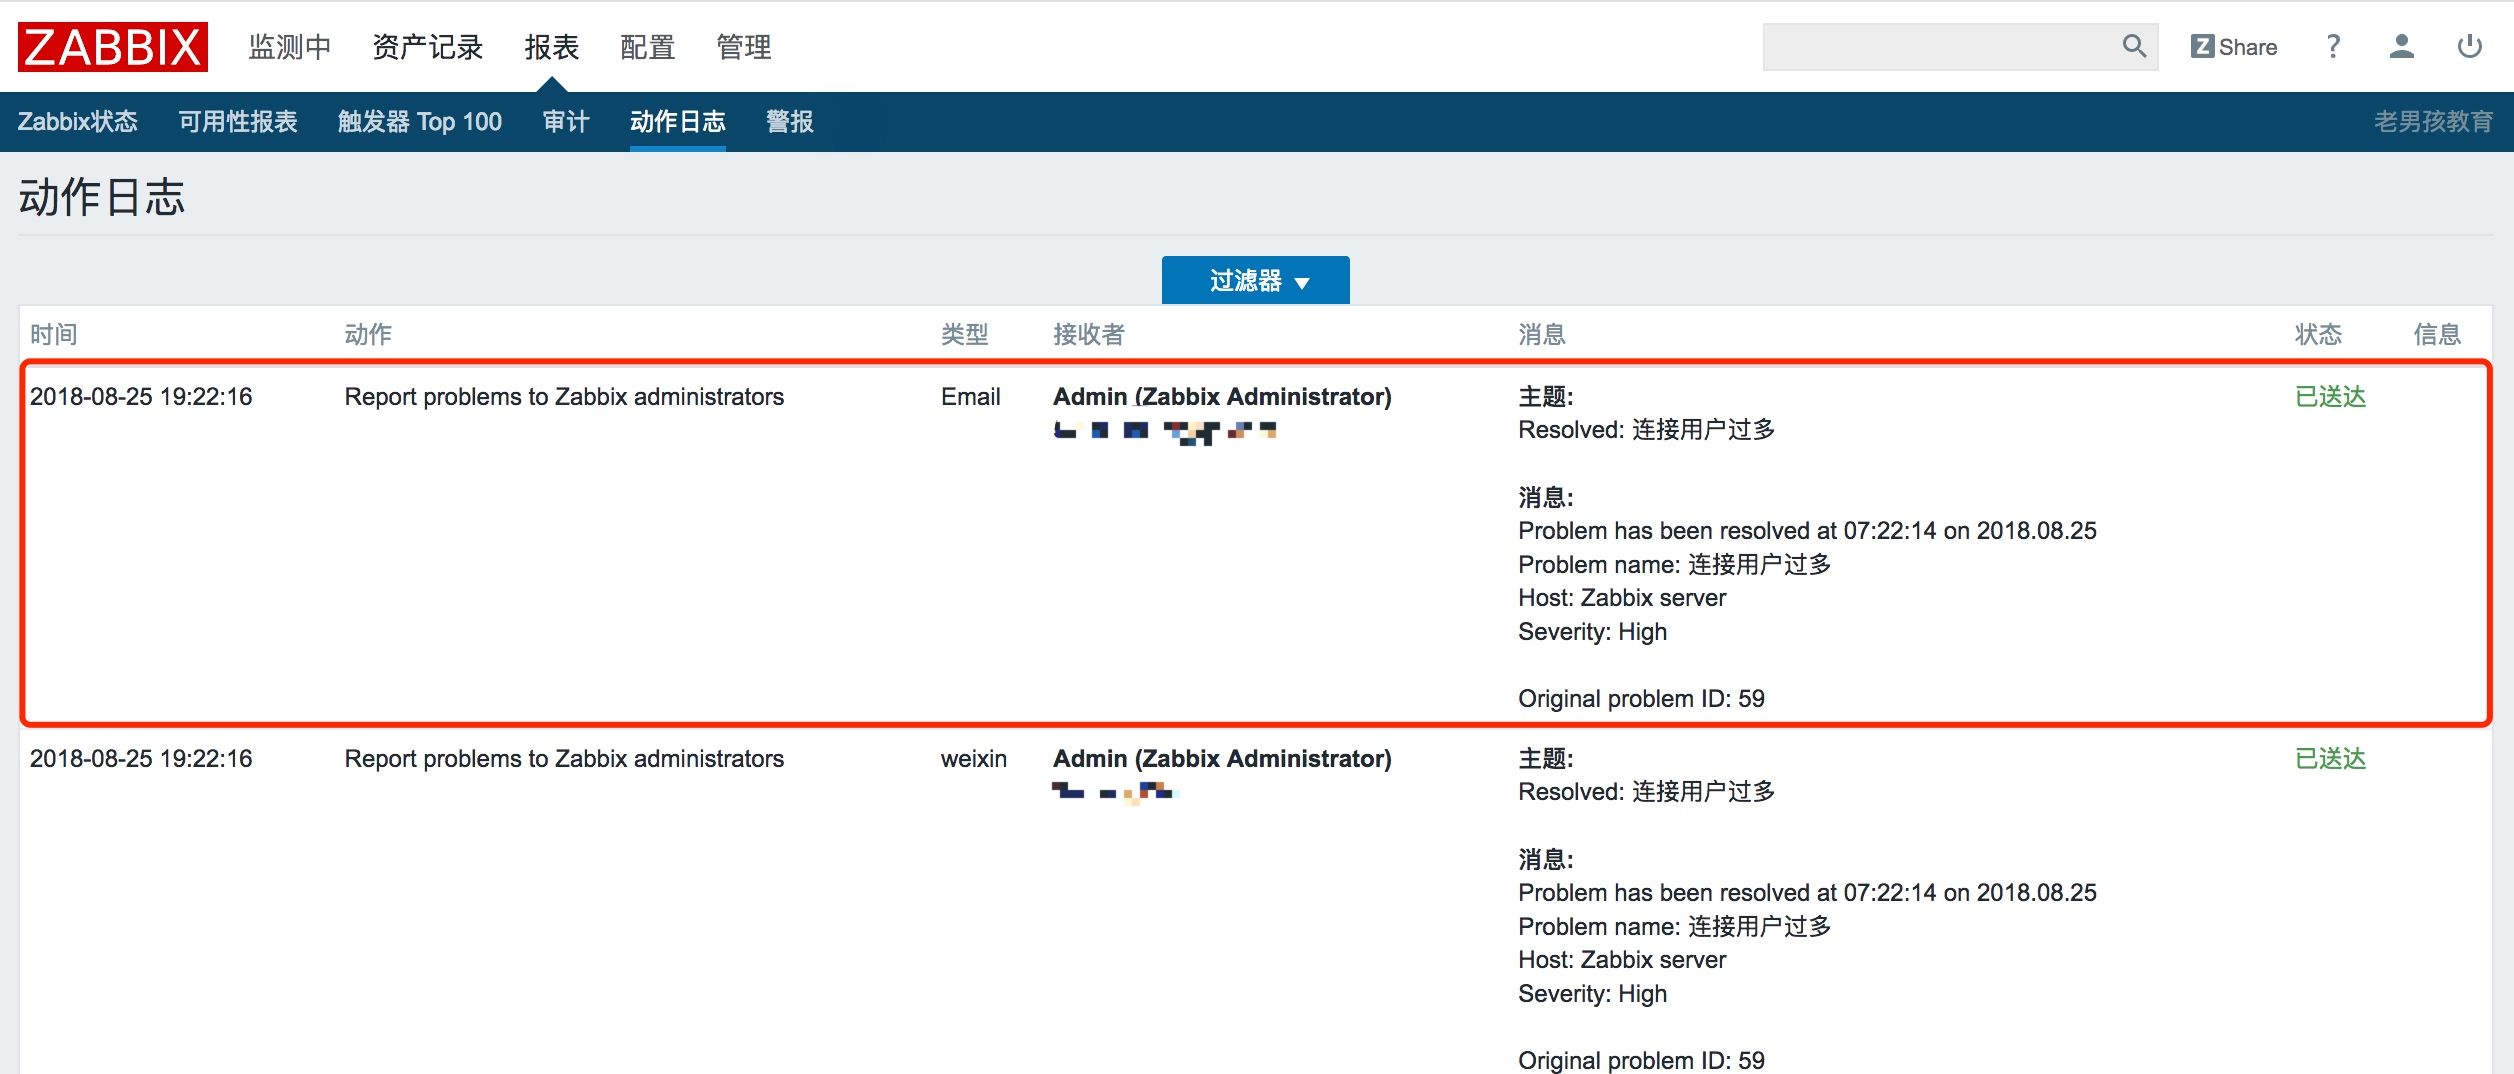Select the 动作日志 submenu tab
This screenshot has width=2514, height=1074.
[x=678, y=122]
